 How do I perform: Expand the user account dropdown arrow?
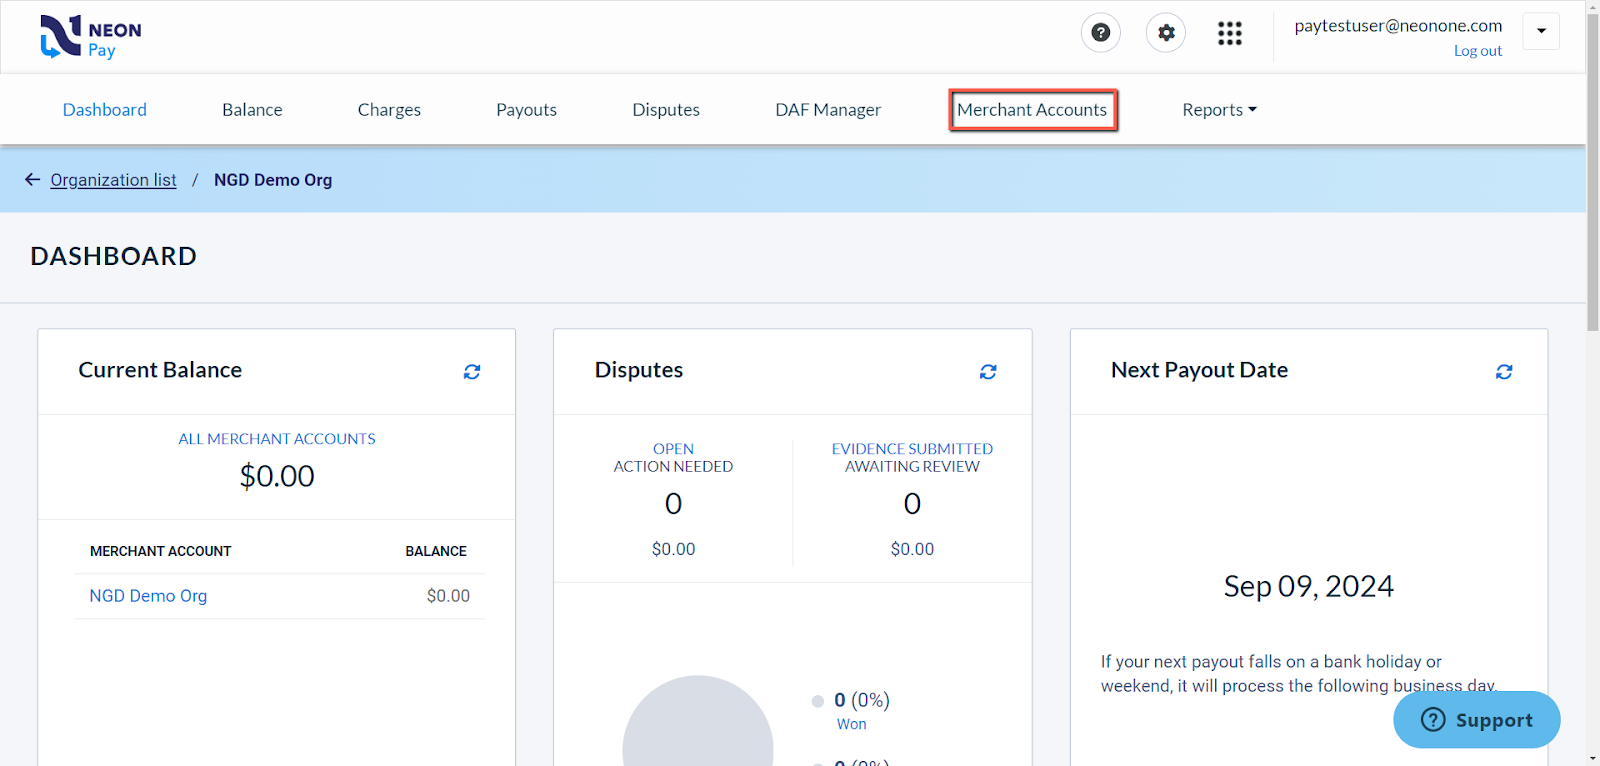[x=1541, y=31]
